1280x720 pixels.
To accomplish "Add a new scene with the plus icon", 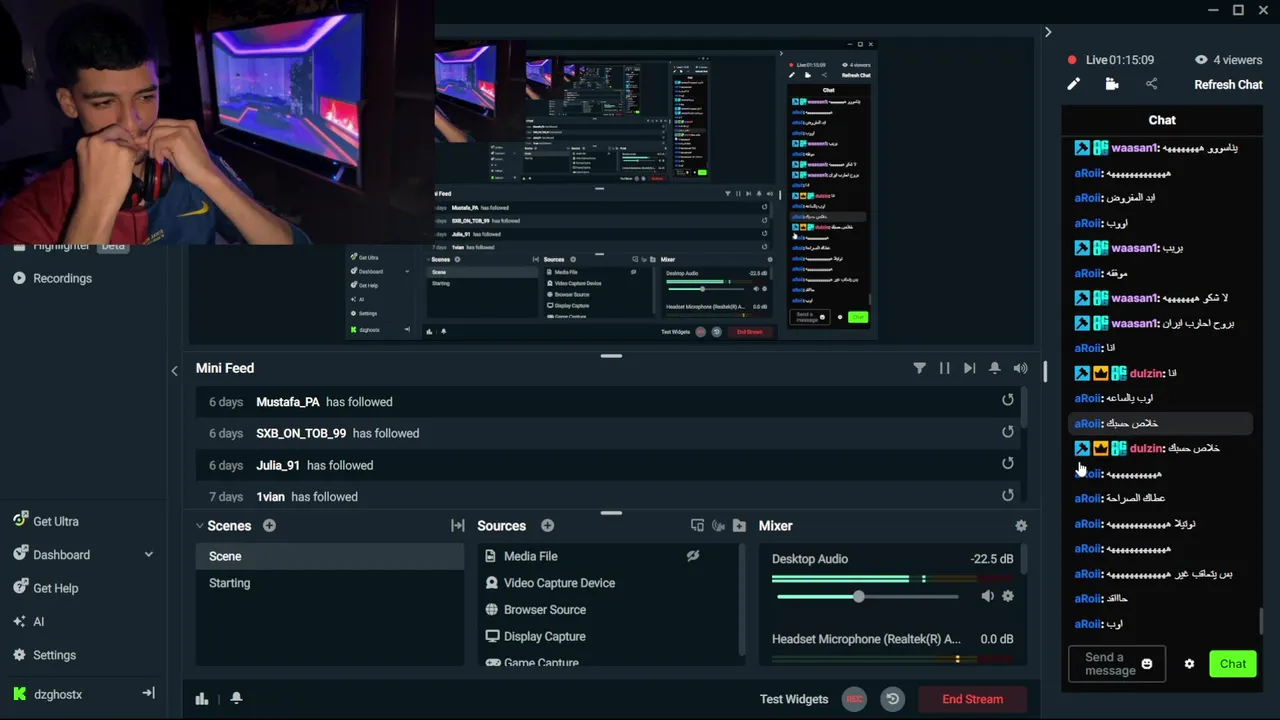I will (x=269, y=526).
